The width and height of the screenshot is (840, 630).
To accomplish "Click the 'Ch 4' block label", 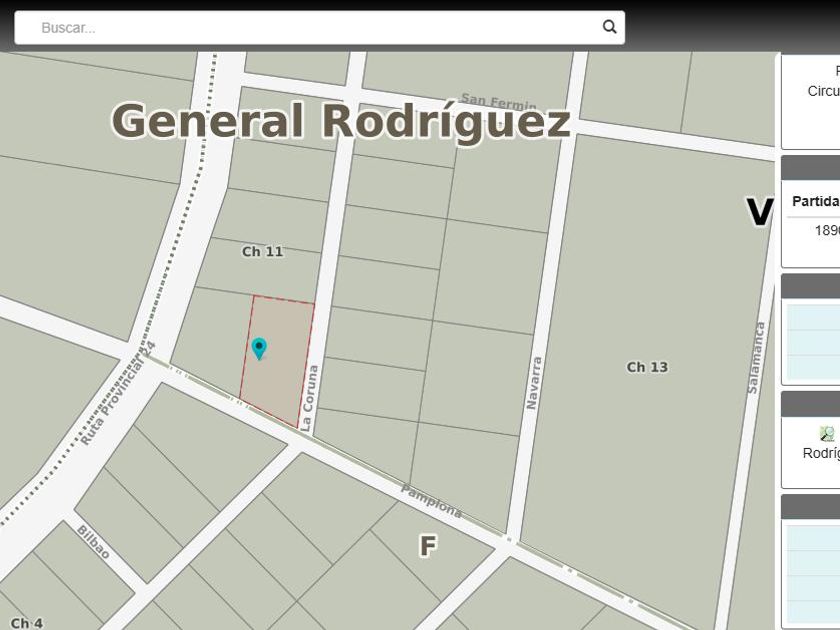I will coord(27,623).
